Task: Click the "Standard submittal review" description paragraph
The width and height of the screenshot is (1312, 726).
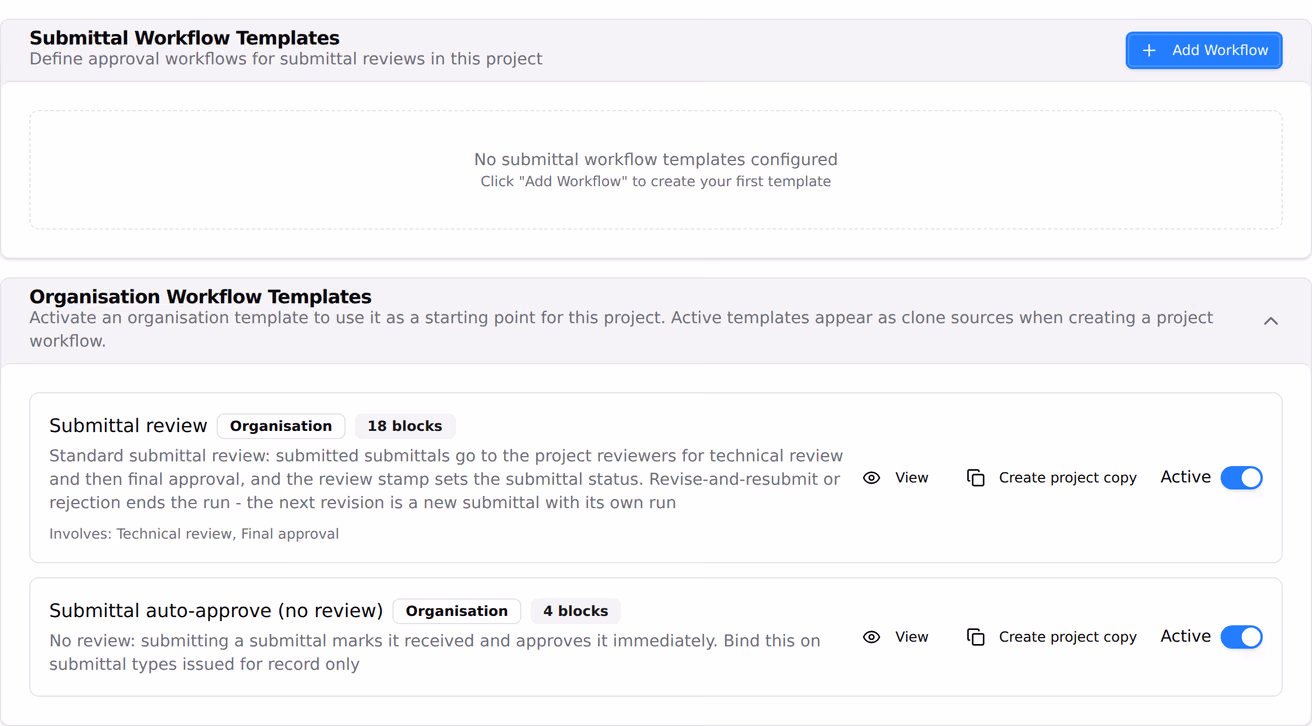Action: pos(446,479)
